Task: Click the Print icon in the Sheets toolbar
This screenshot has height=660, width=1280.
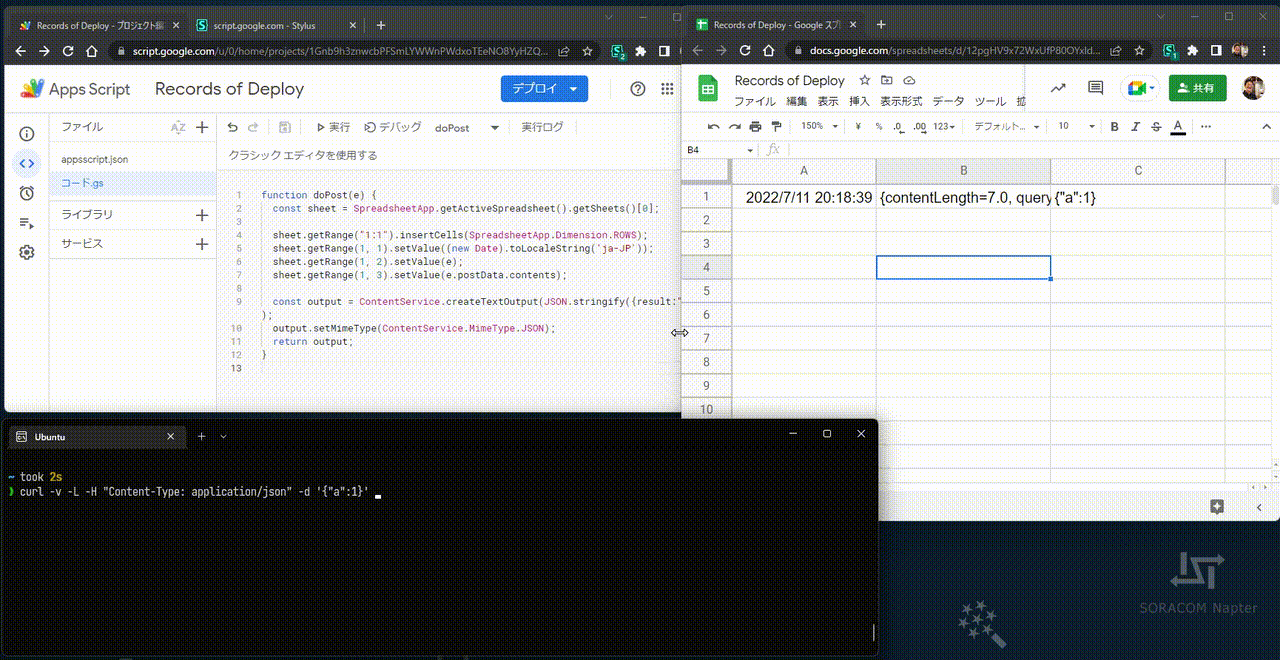Action: [754, 127]
